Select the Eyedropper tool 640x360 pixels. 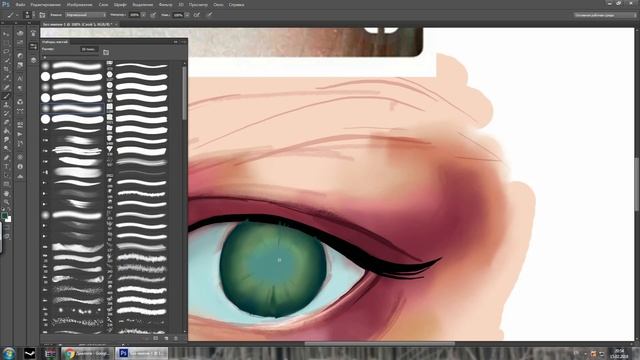7,78
